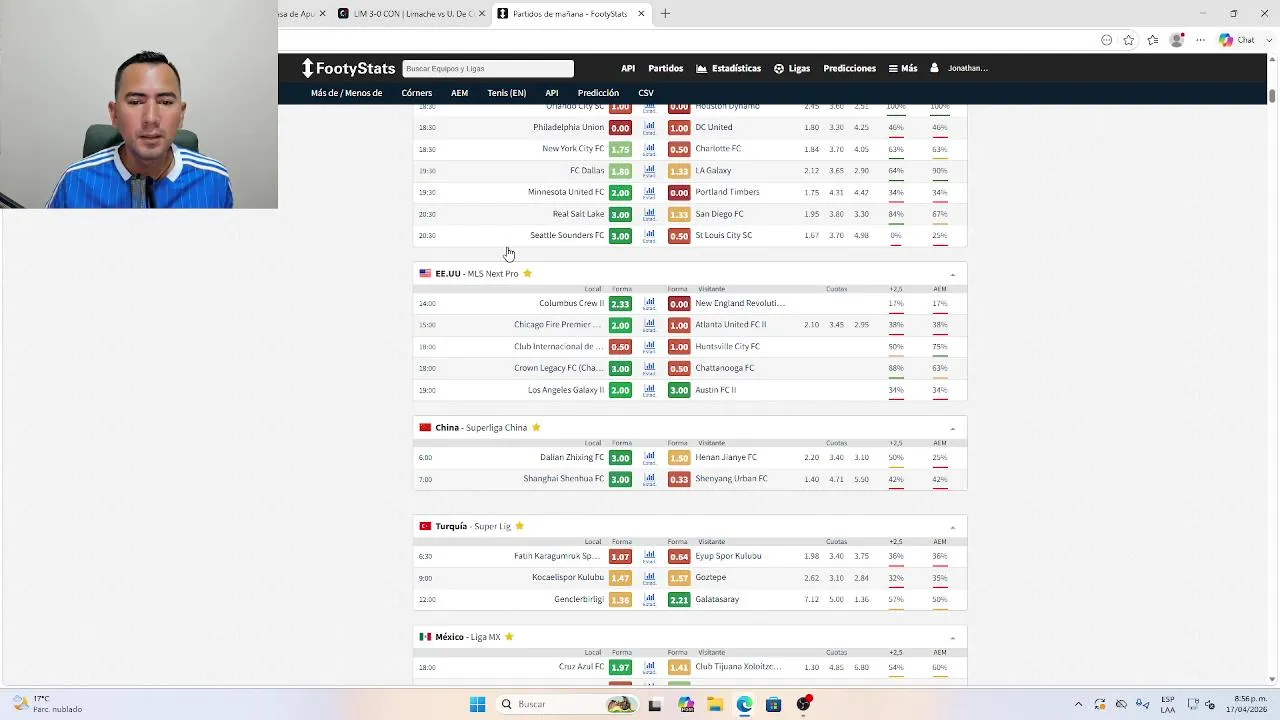Viewport: 1280px width, 720px height.
Task: Open Predicción link in secondary nav
Action: [598, 93]
